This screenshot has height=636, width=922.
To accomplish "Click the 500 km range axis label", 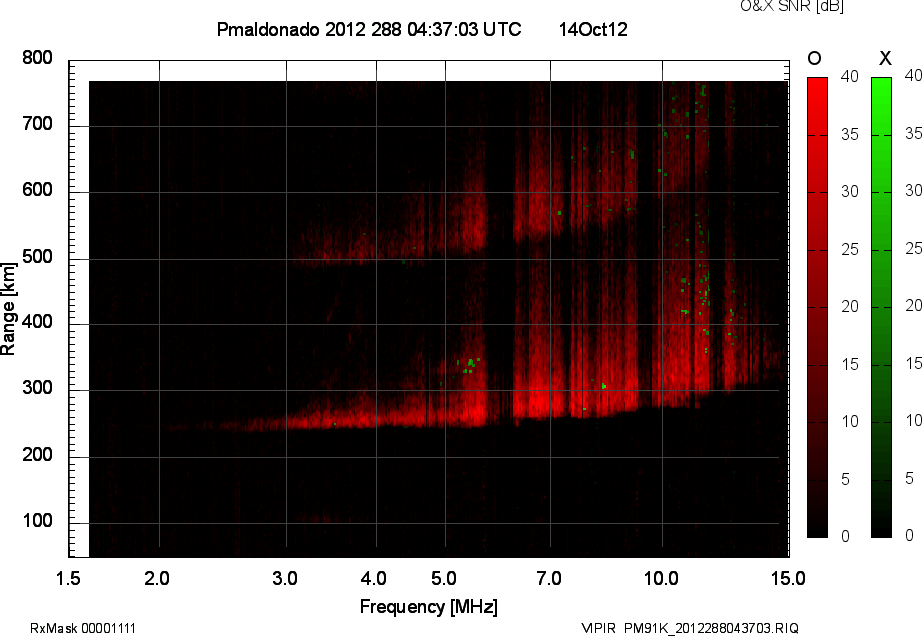I will [37, 257].
